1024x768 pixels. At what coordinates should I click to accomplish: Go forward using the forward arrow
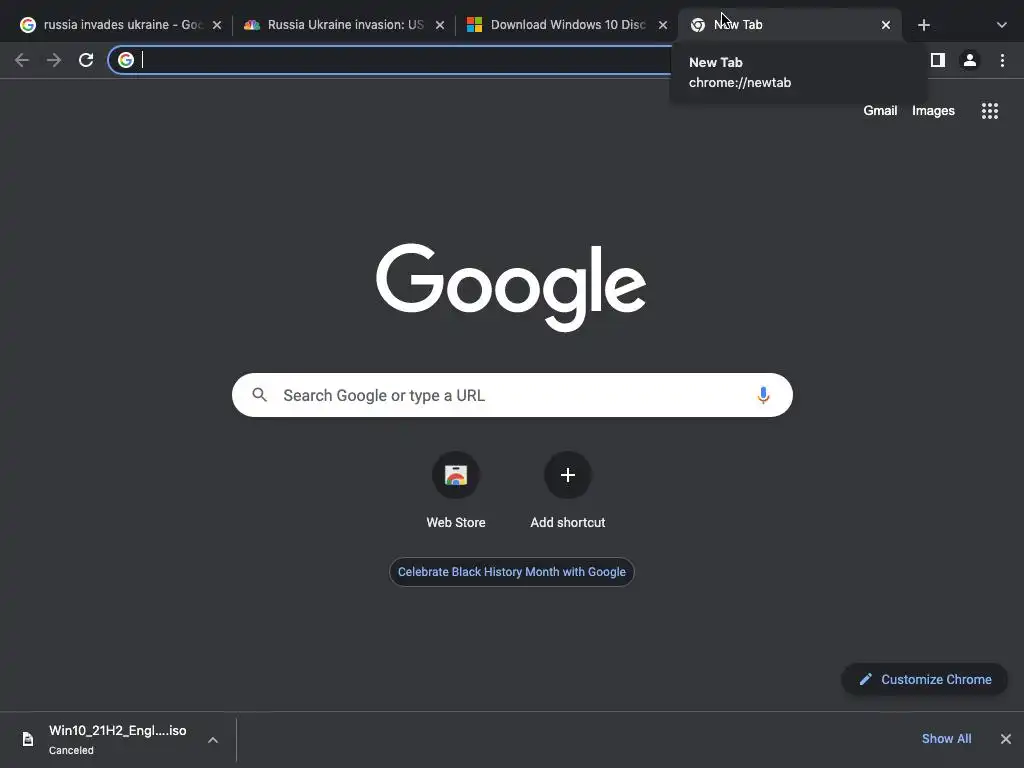[54, 60]
